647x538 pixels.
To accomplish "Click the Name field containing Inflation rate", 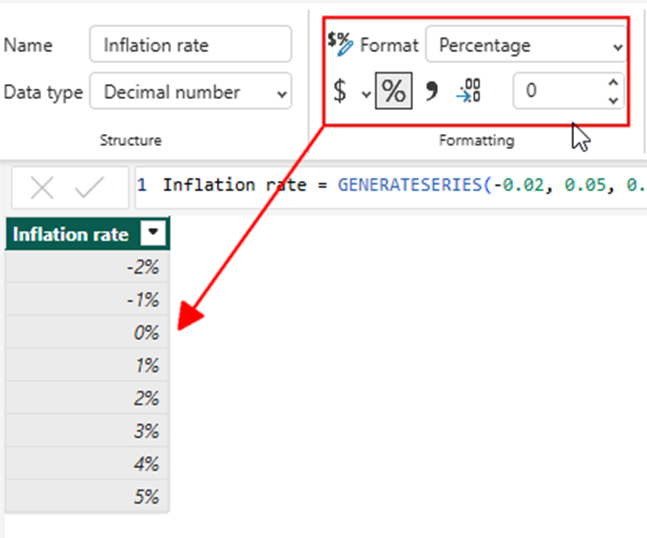I will coord(191,45).
